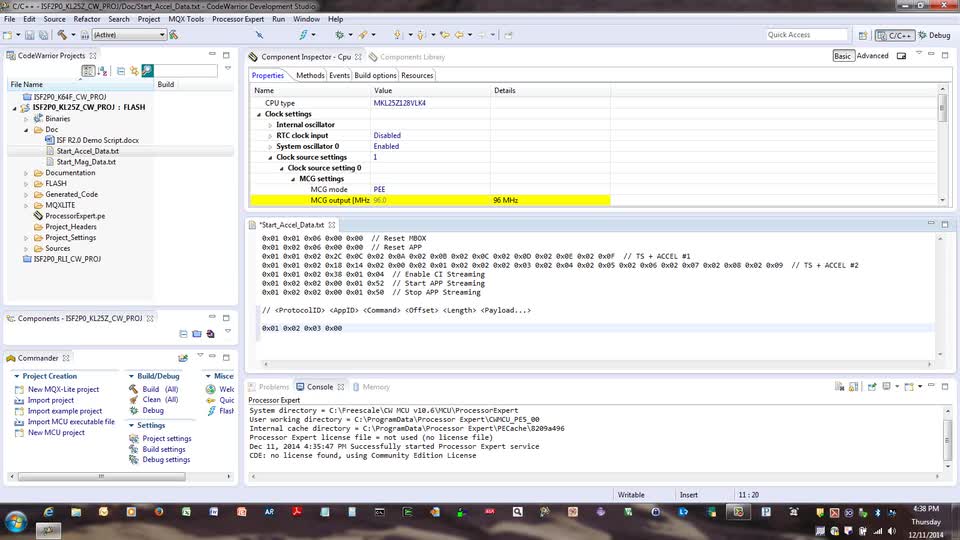Switch to the Build options tab
This screenshot has width=960, height=540.
tap(375, 75)
